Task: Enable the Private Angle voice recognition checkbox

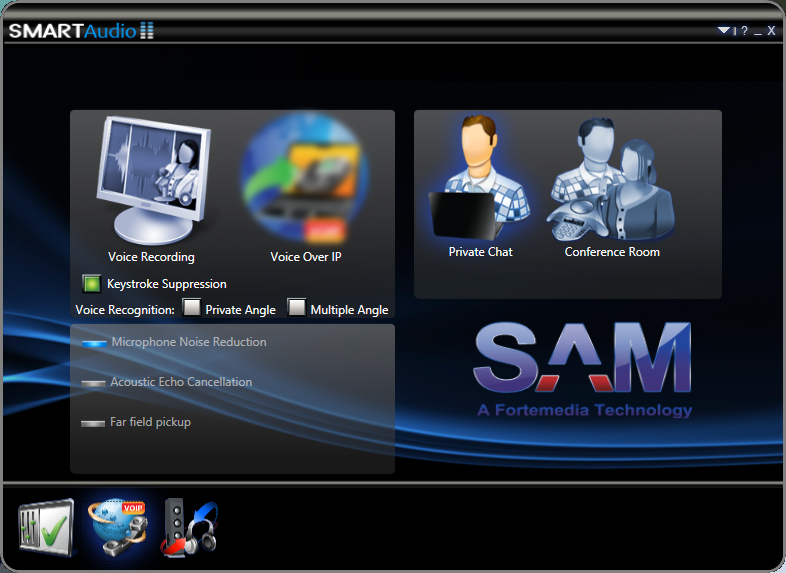Action: tap(191, 307)
